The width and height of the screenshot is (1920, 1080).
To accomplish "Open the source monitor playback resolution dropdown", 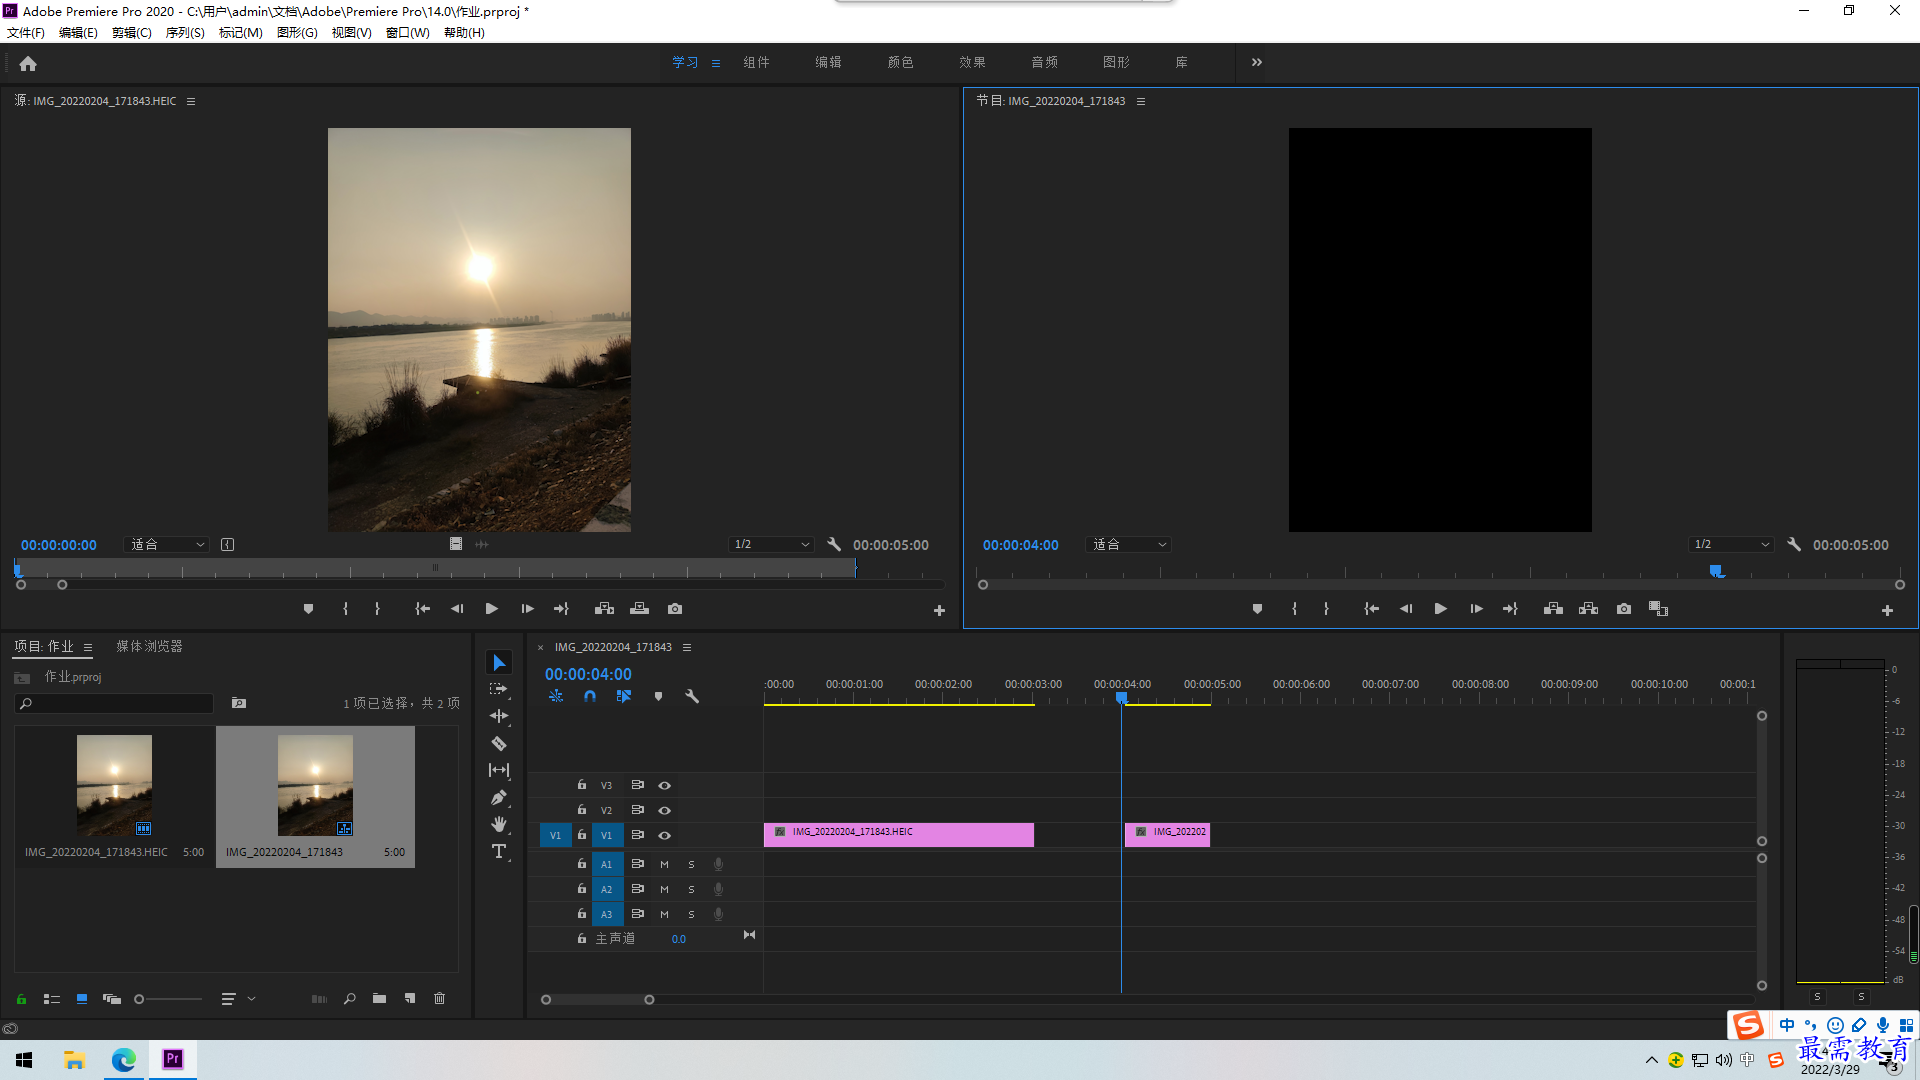I will (772, 545).
